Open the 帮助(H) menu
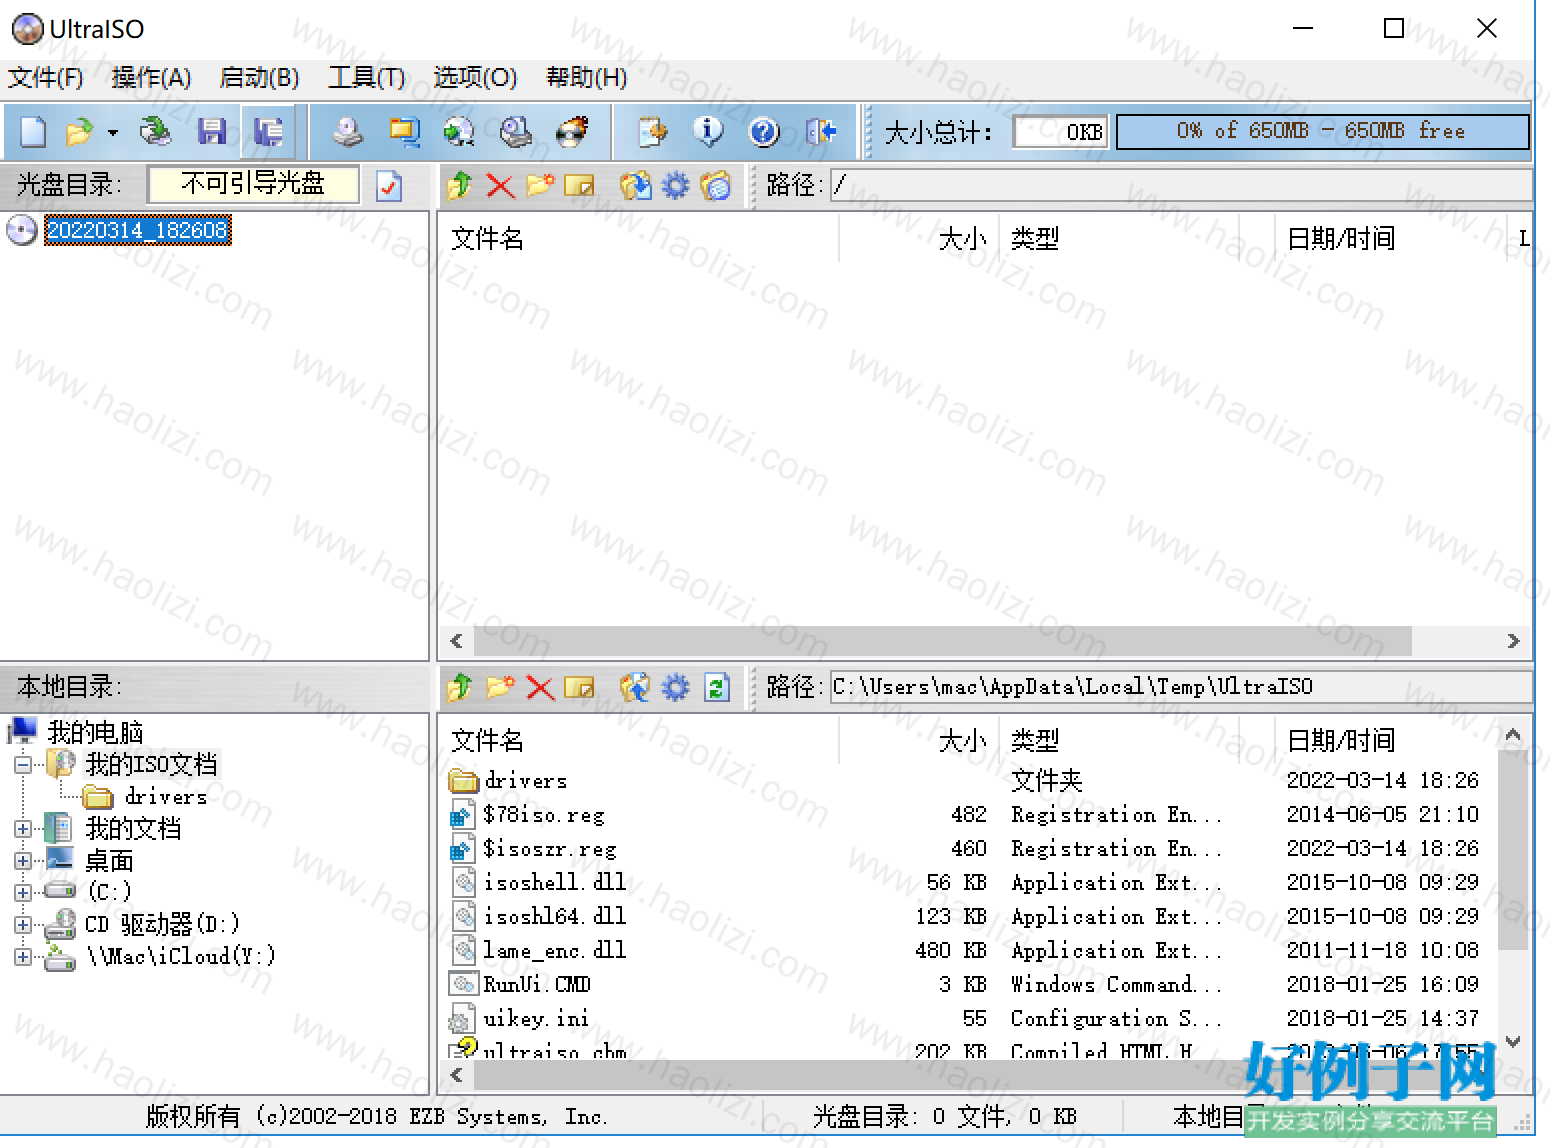Screen dimensions: 1550x1148 click(x=586, y=77)
